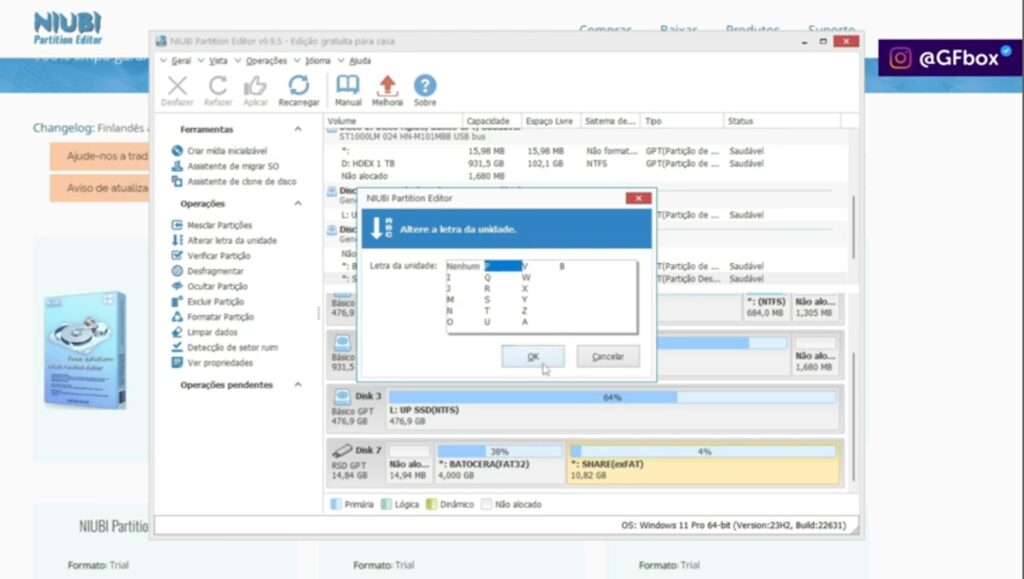Collapse the Operações pendentes section

pyautogui.click(x=298, y=385)
